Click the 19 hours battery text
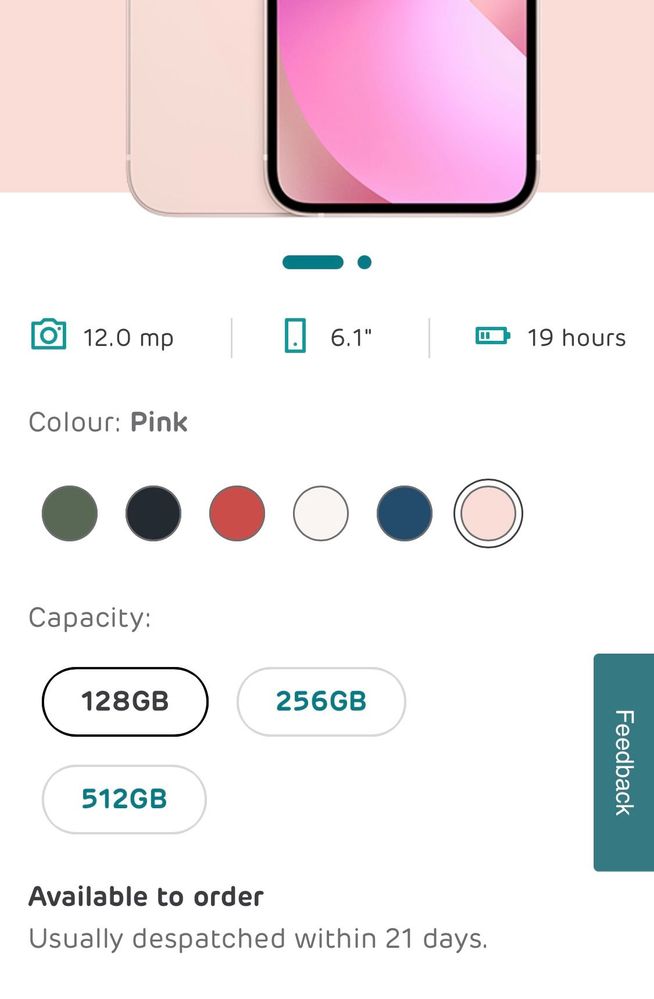Image resolution: width=654 pixels, height=999 pixels. click(576, 338)
